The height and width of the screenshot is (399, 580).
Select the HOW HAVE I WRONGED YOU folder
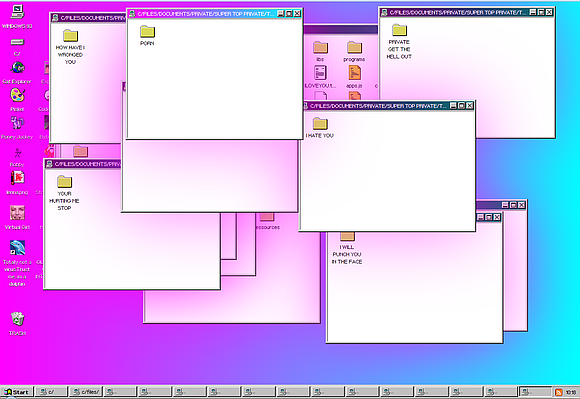point(70,35)
